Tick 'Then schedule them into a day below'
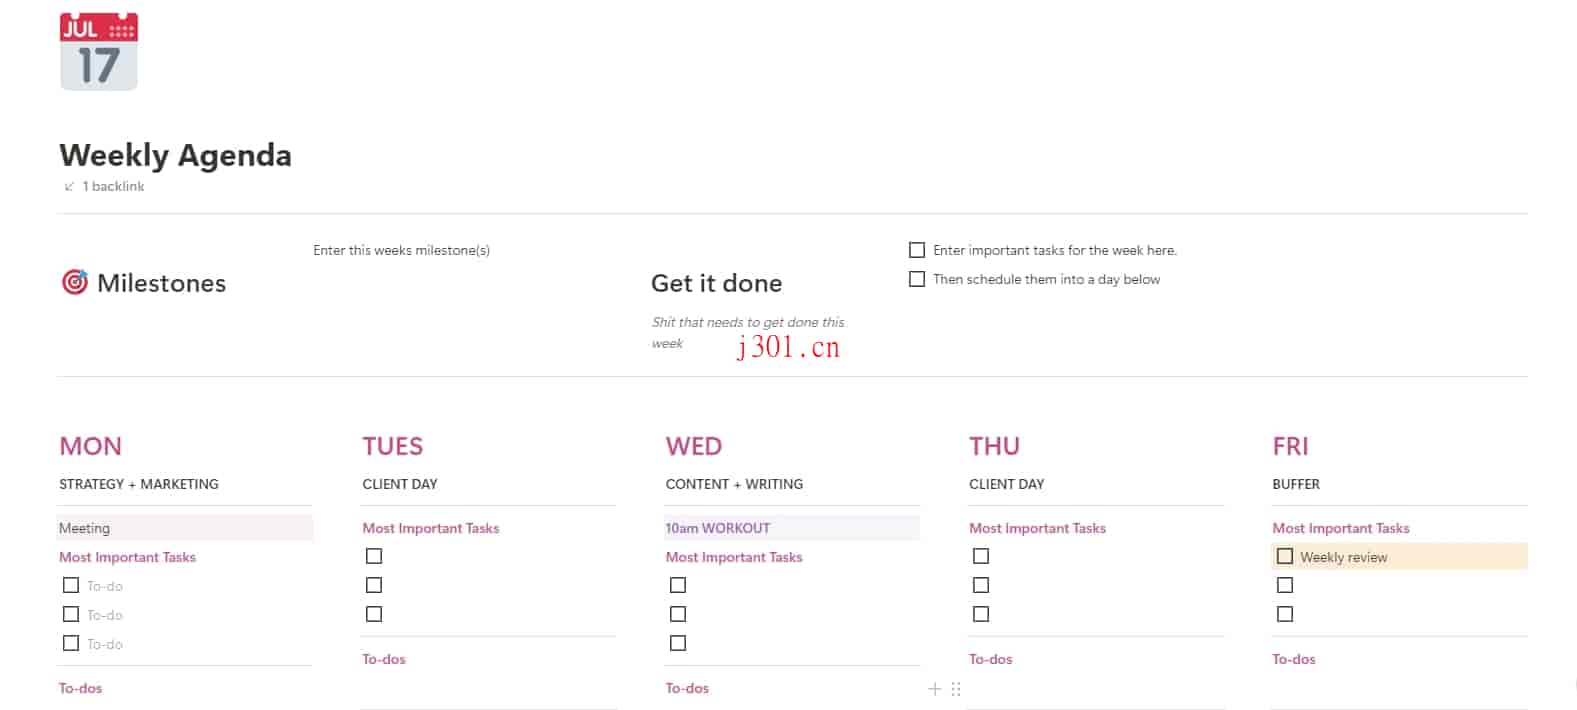Image resolution: width=1577 pixels, height=710 pixels. (x=917, y=279)
